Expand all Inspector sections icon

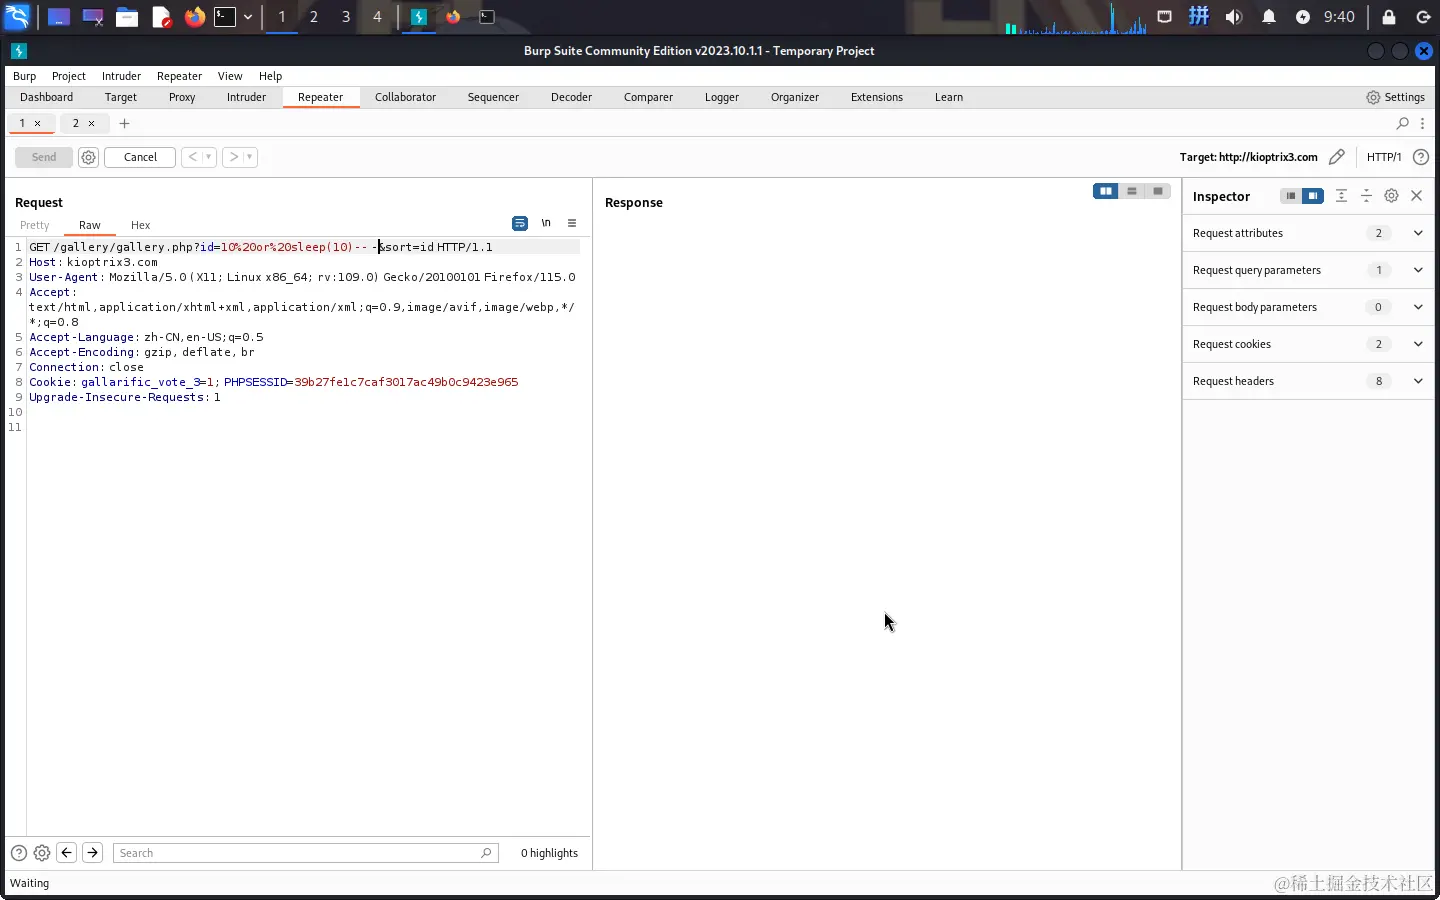tap(1341, 196)
